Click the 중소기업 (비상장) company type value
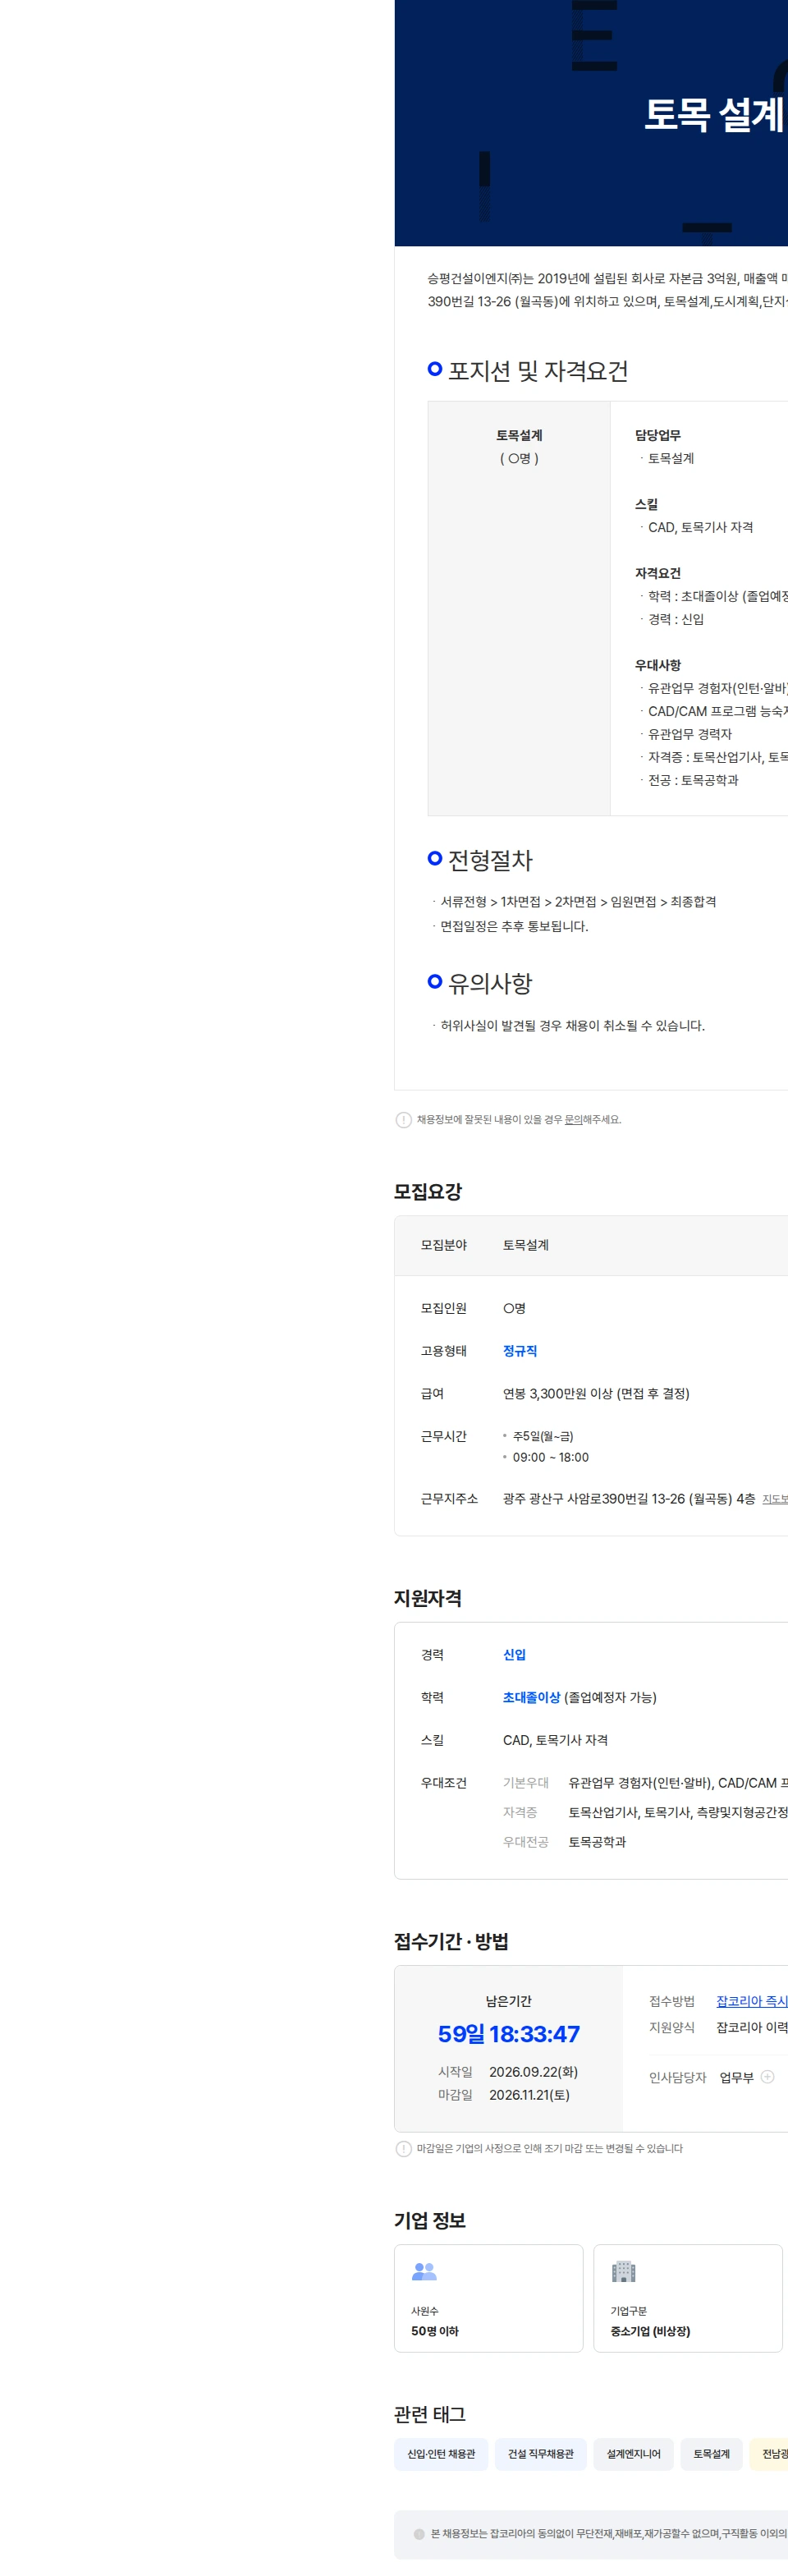 point(650,2330)
